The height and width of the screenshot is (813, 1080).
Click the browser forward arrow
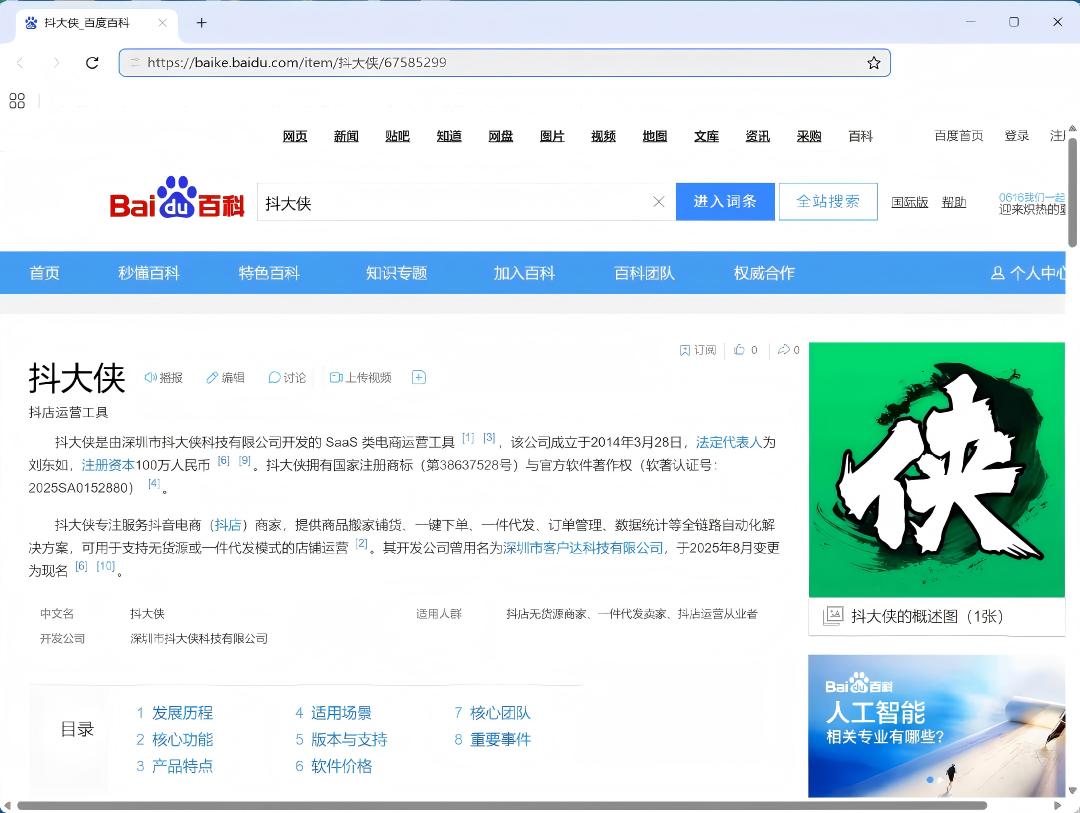tap(56, 63)
